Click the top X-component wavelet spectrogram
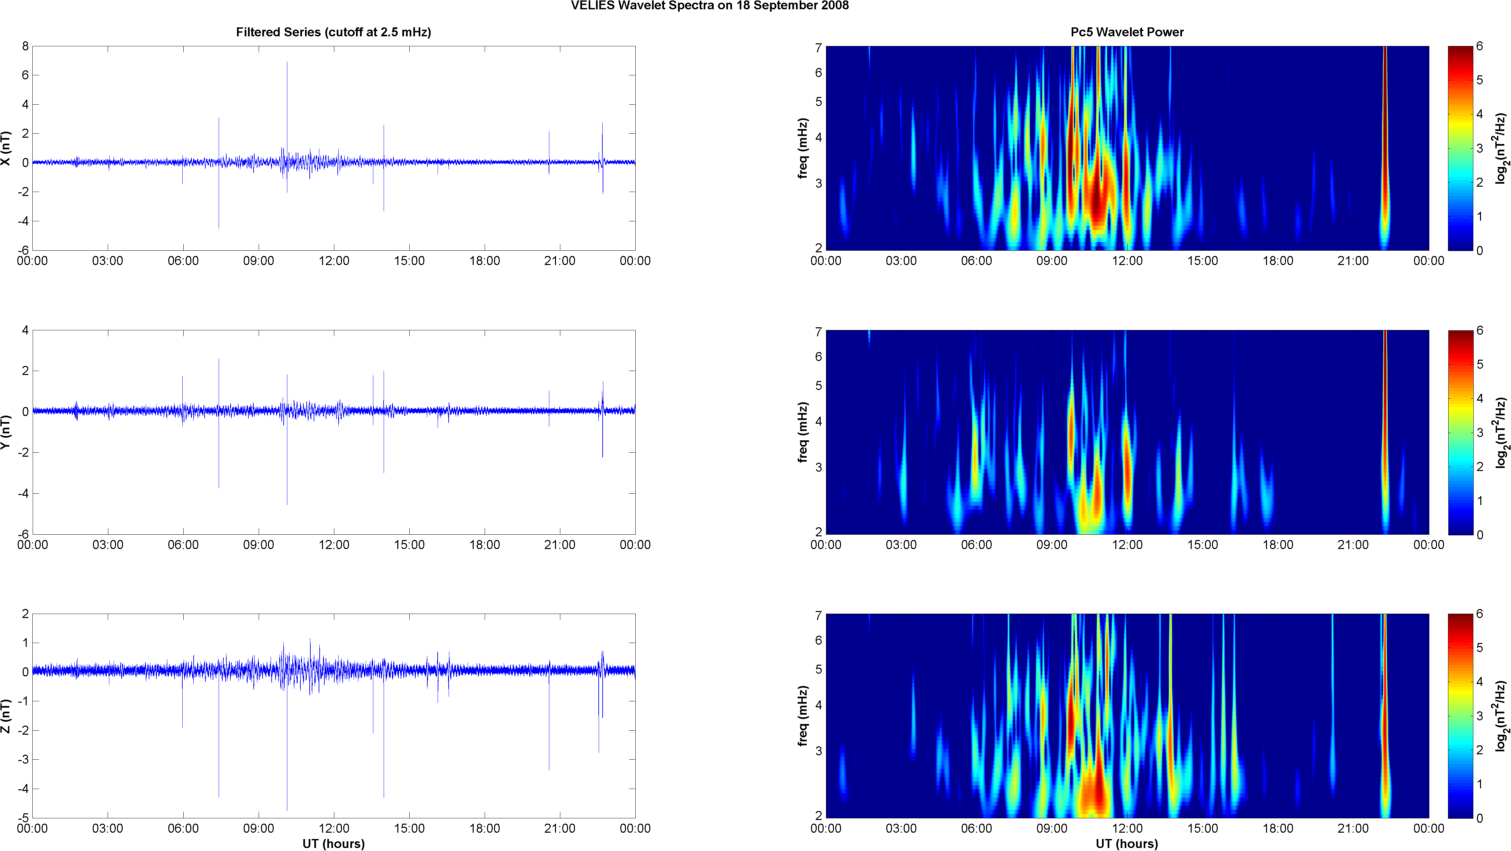 pos(1127,148)
